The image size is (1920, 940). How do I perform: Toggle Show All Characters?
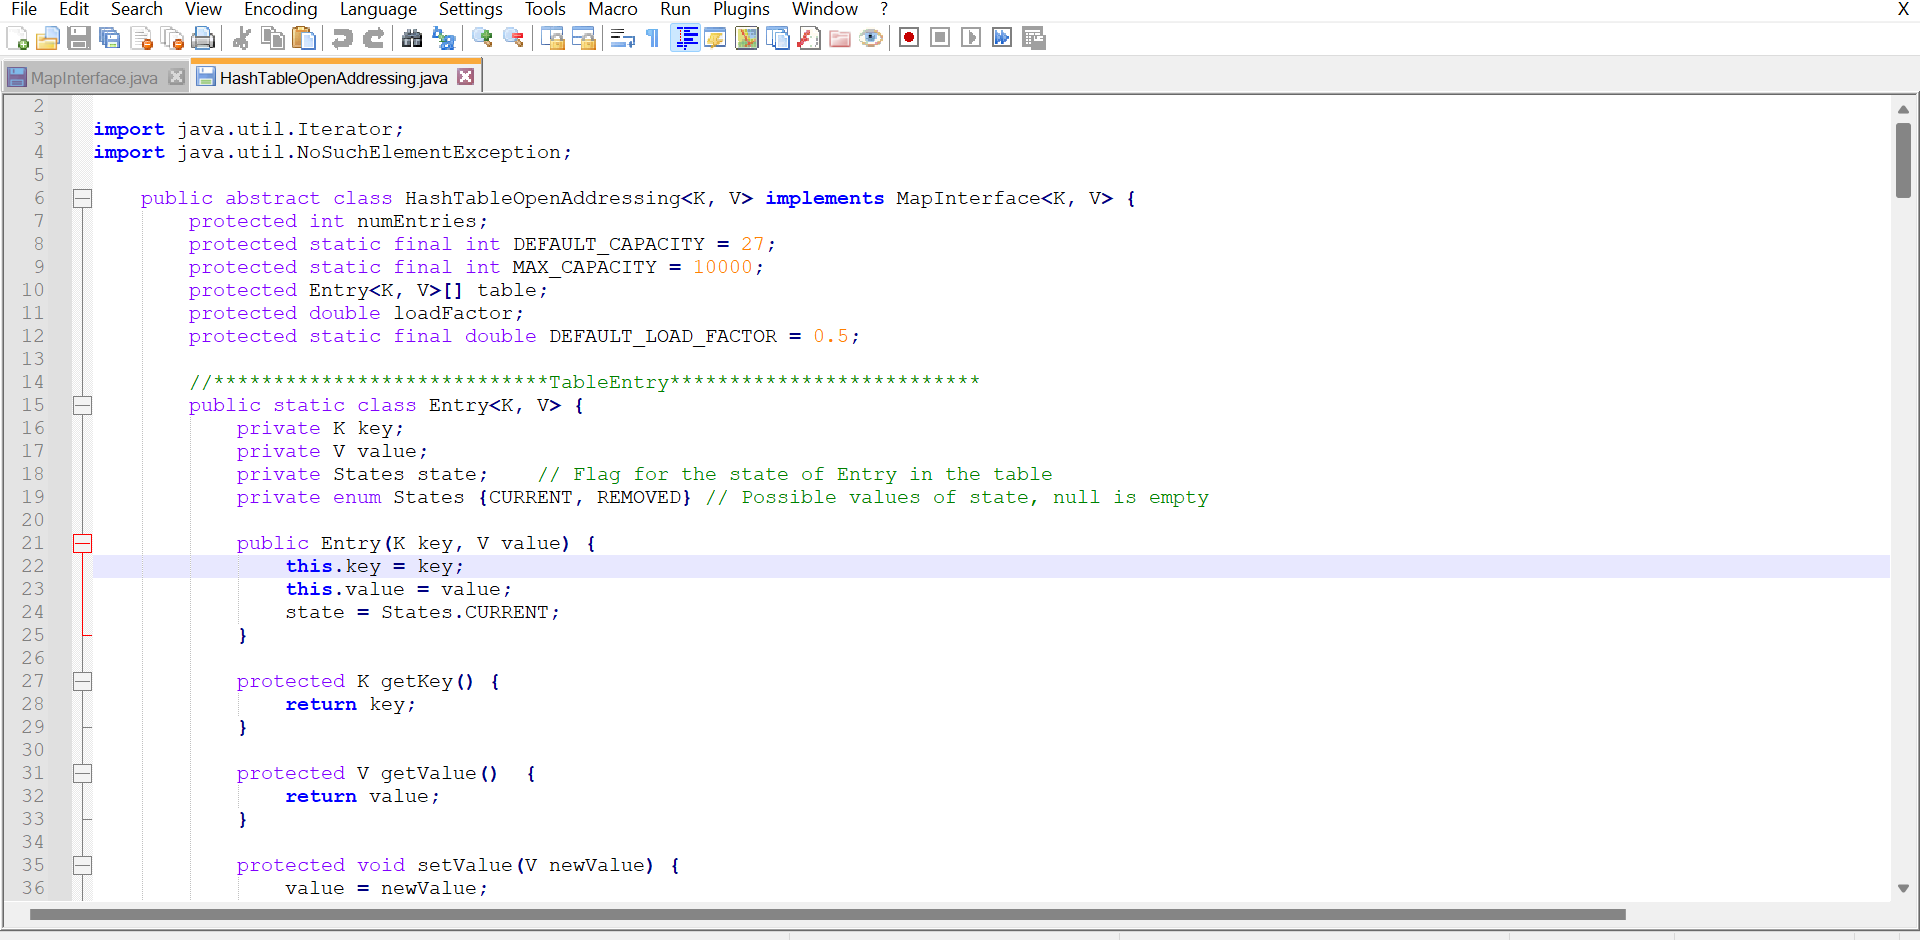tap(651, 37)
